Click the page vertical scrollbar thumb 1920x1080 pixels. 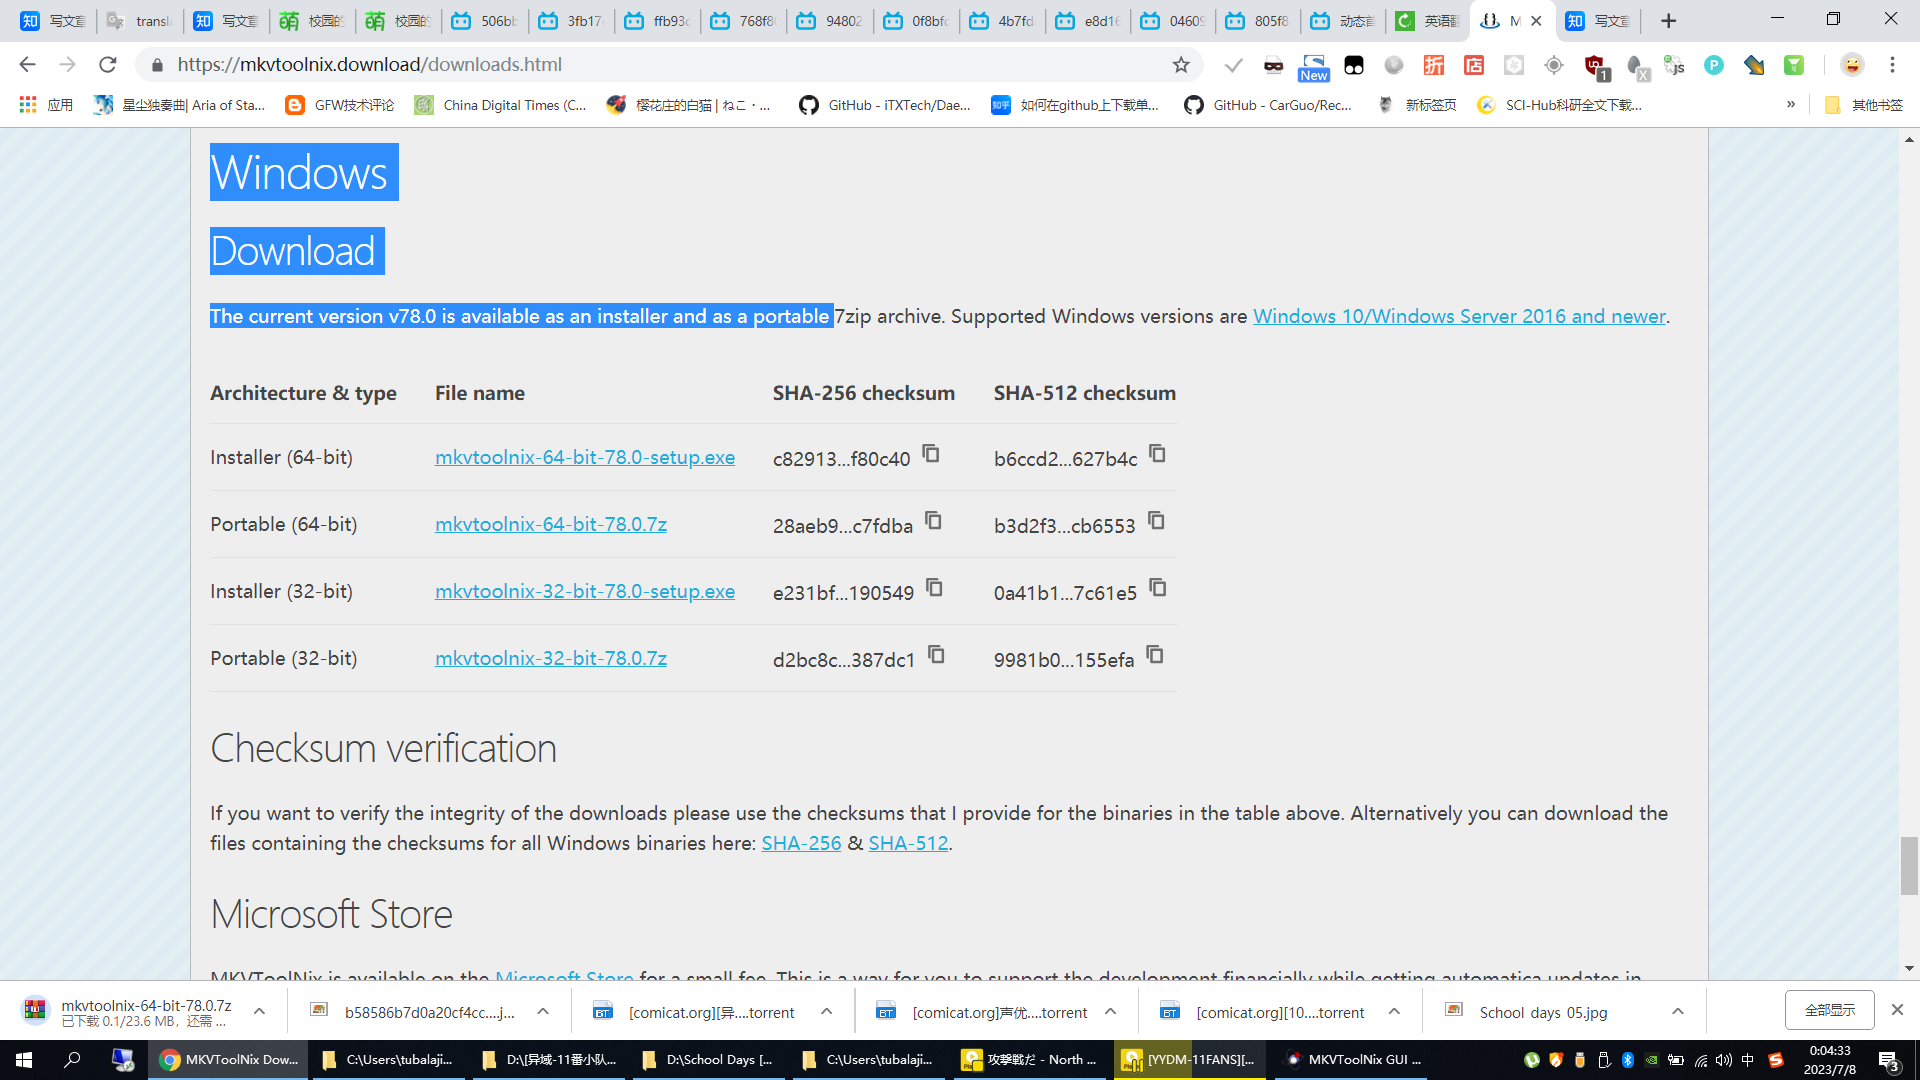pos(1909,866)
